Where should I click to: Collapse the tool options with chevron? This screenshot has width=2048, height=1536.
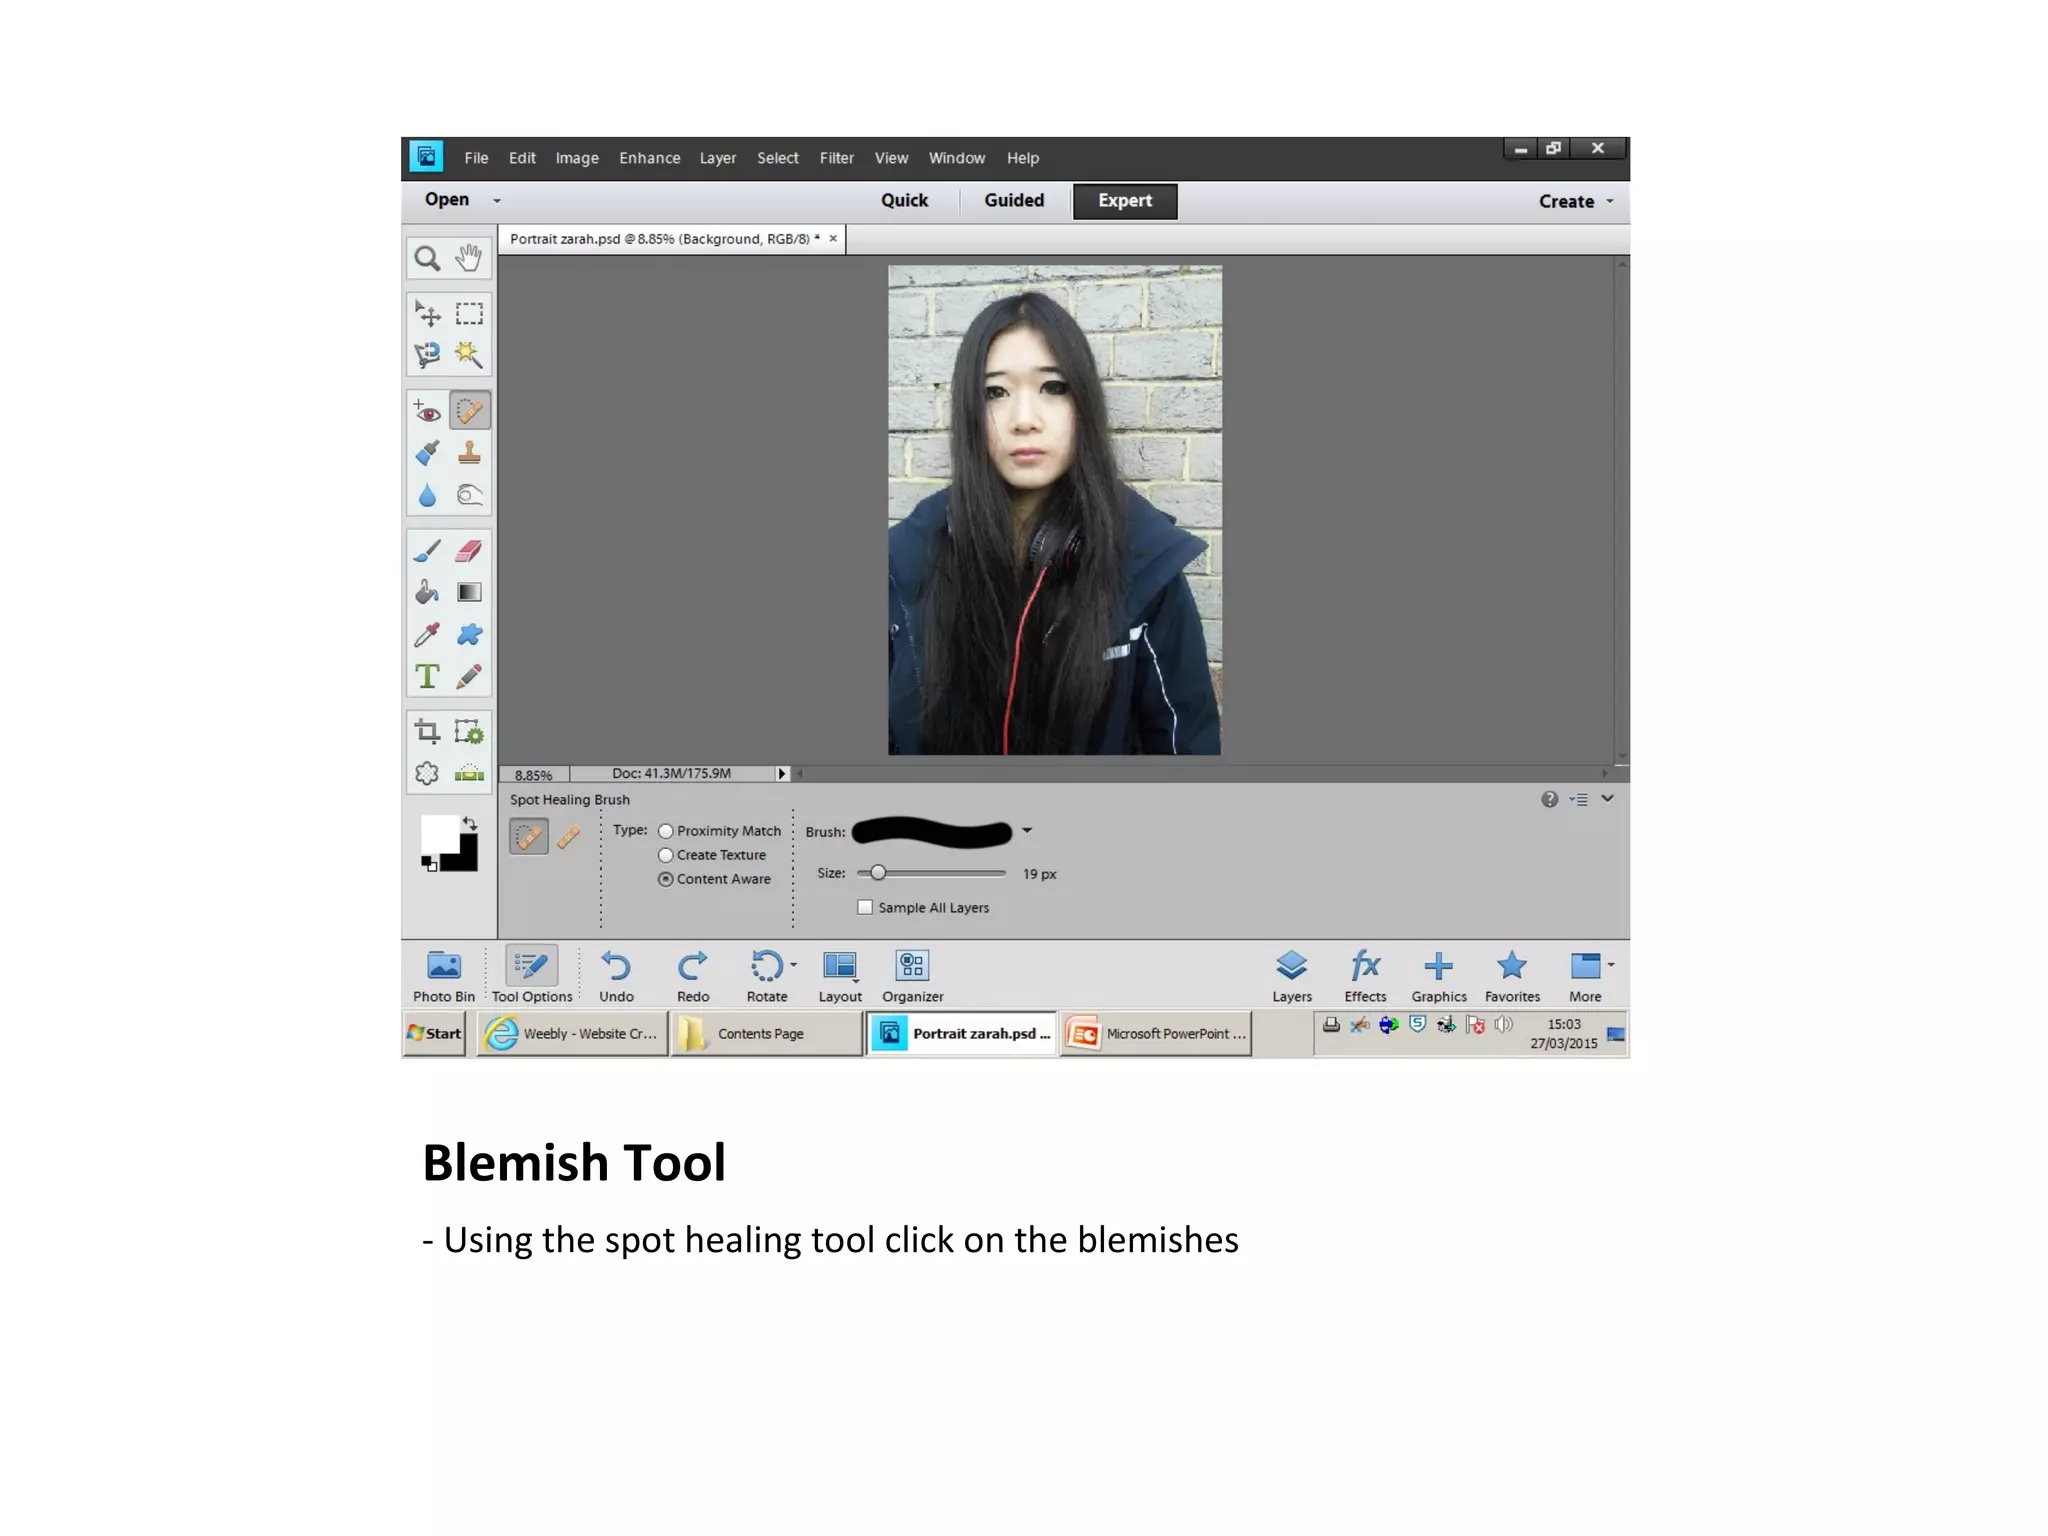1607,798
